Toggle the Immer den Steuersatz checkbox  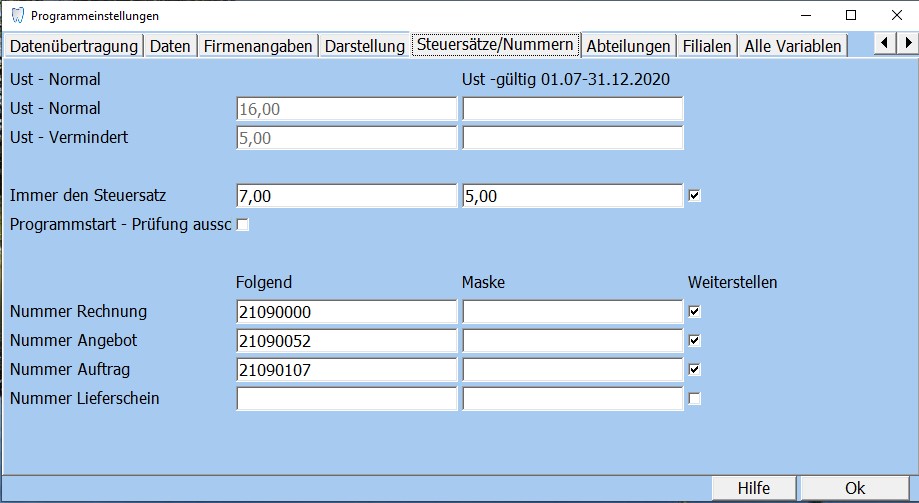(695, 196)
